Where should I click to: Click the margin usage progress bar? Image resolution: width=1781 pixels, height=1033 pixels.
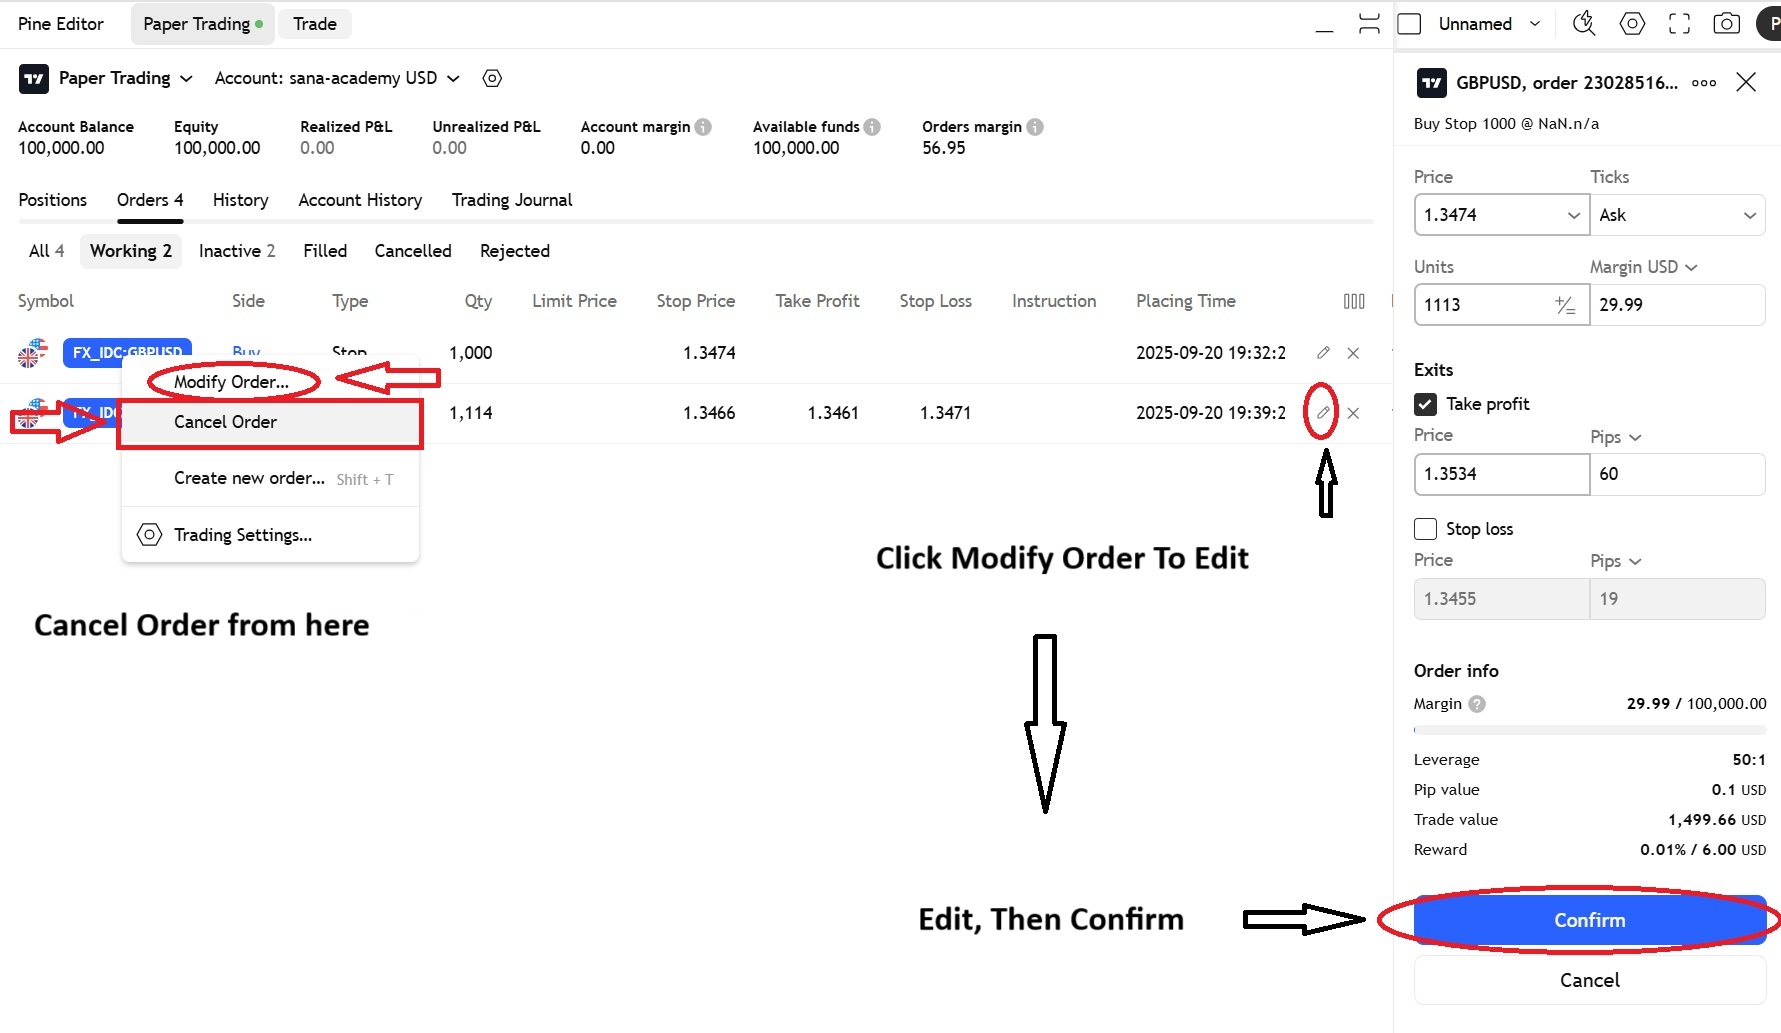[x=1589, y=728]
